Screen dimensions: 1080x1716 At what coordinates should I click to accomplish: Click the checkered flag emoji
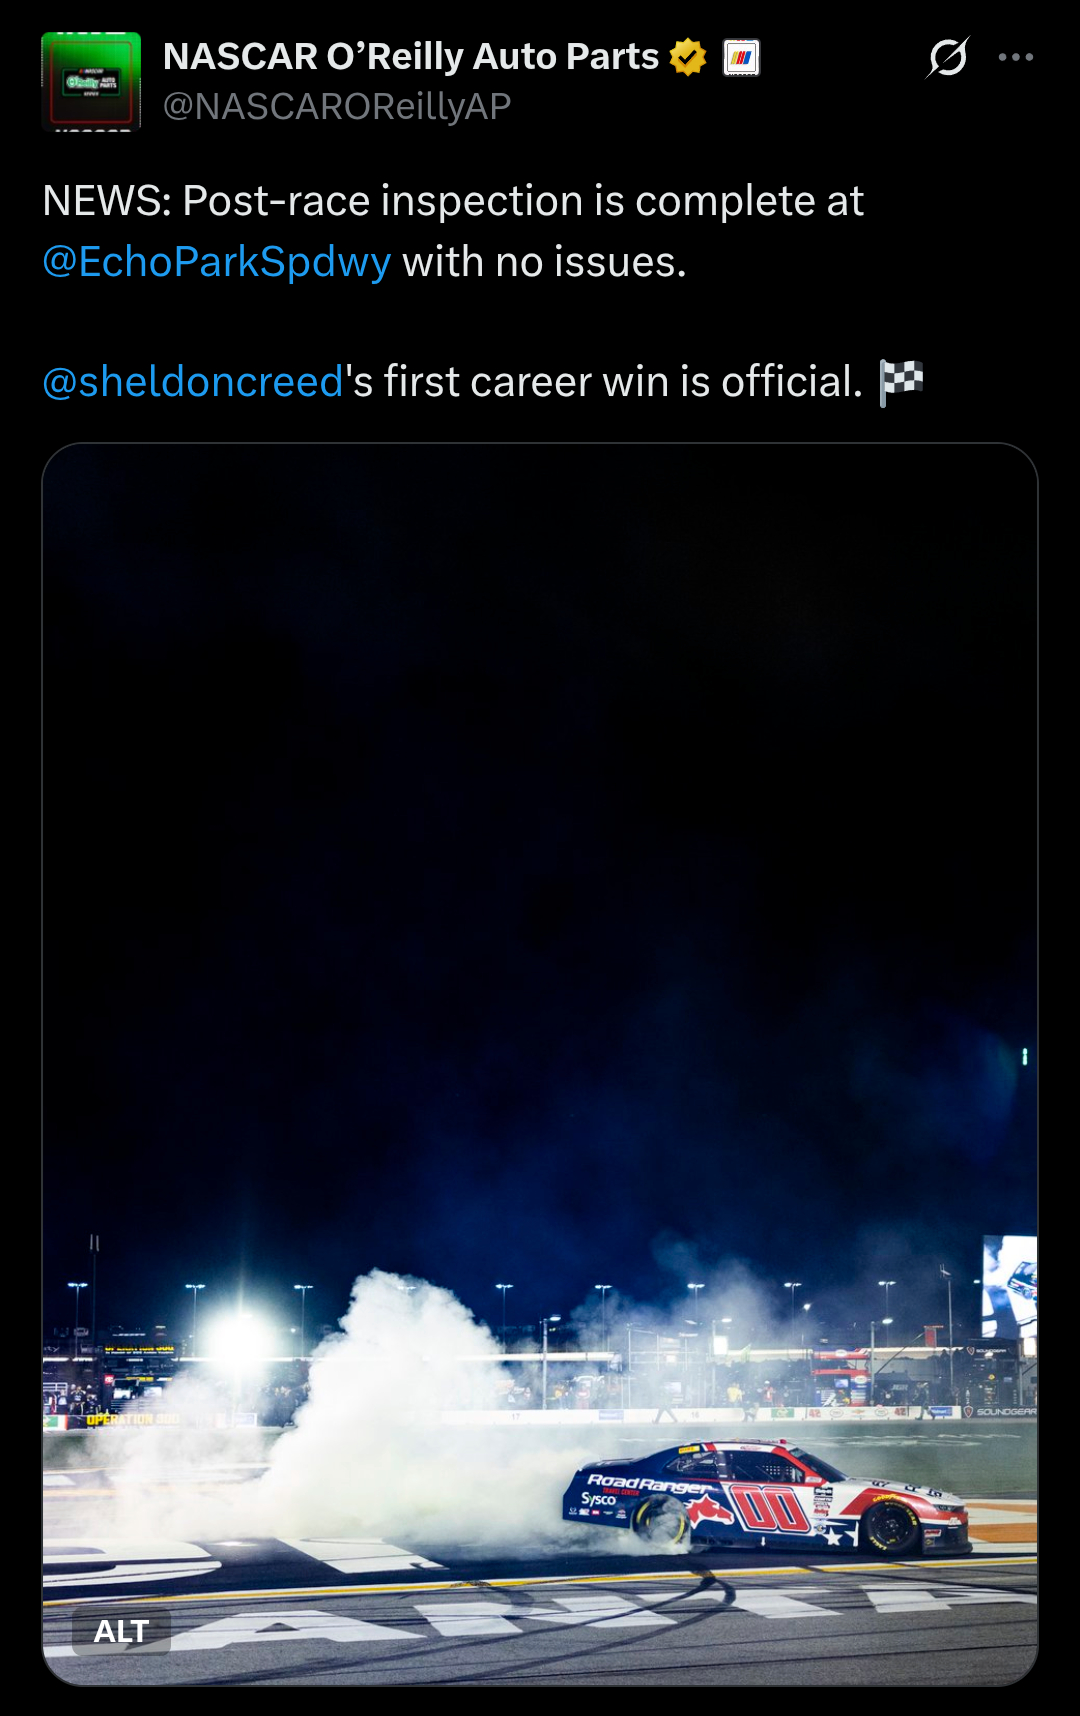pos(901,382)
